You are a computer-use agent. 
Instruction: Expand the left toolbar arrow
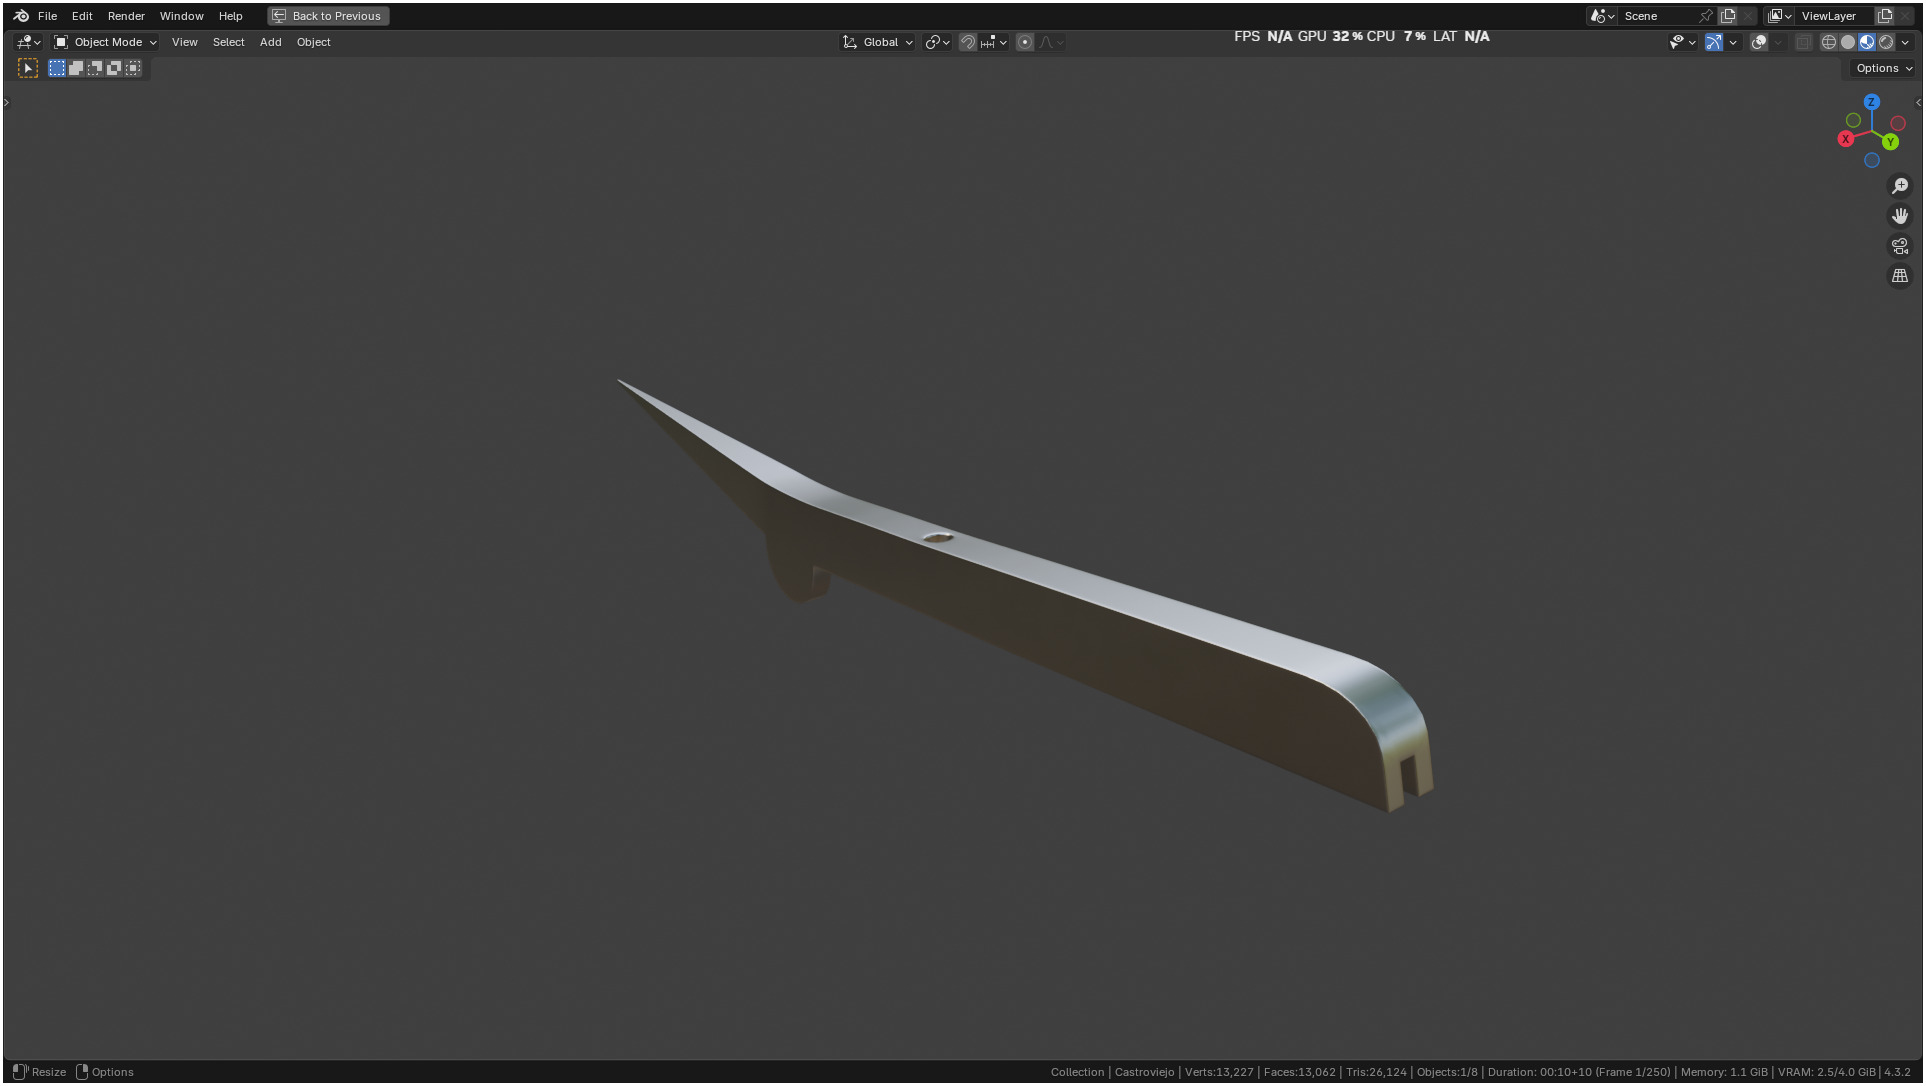6,102
